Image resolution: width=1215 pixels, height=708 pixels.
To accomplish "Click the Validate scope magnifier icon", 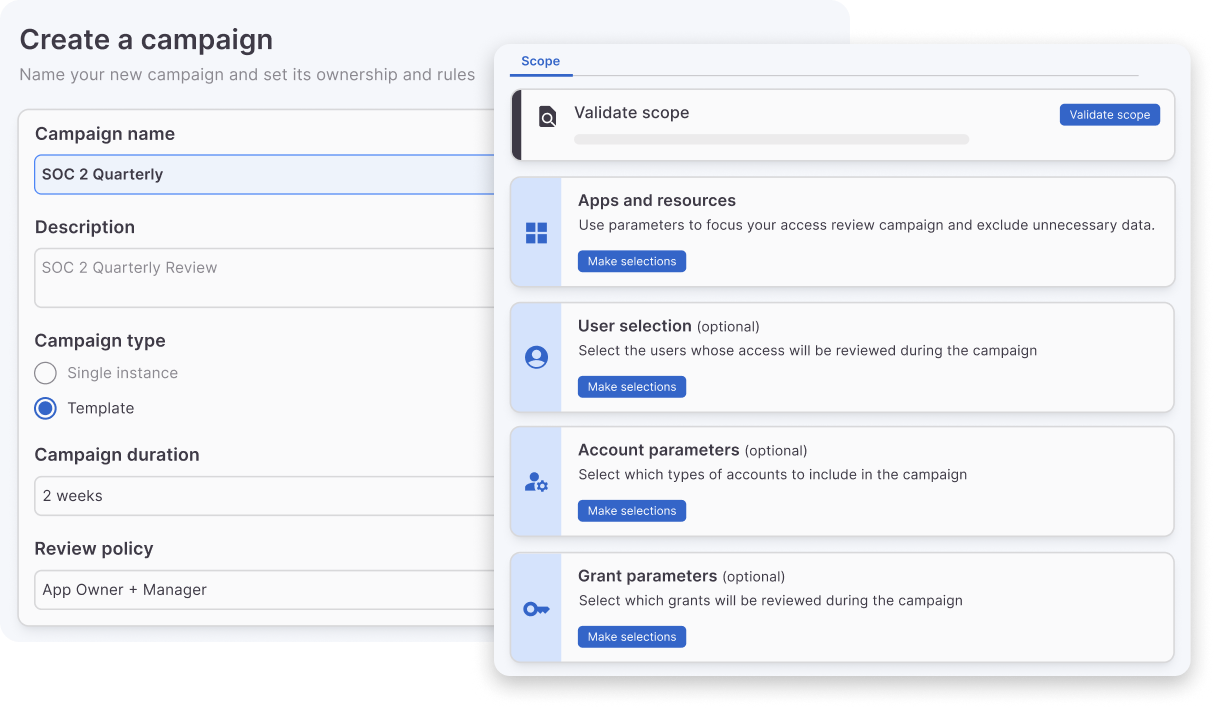I will (x=546, y=117).
